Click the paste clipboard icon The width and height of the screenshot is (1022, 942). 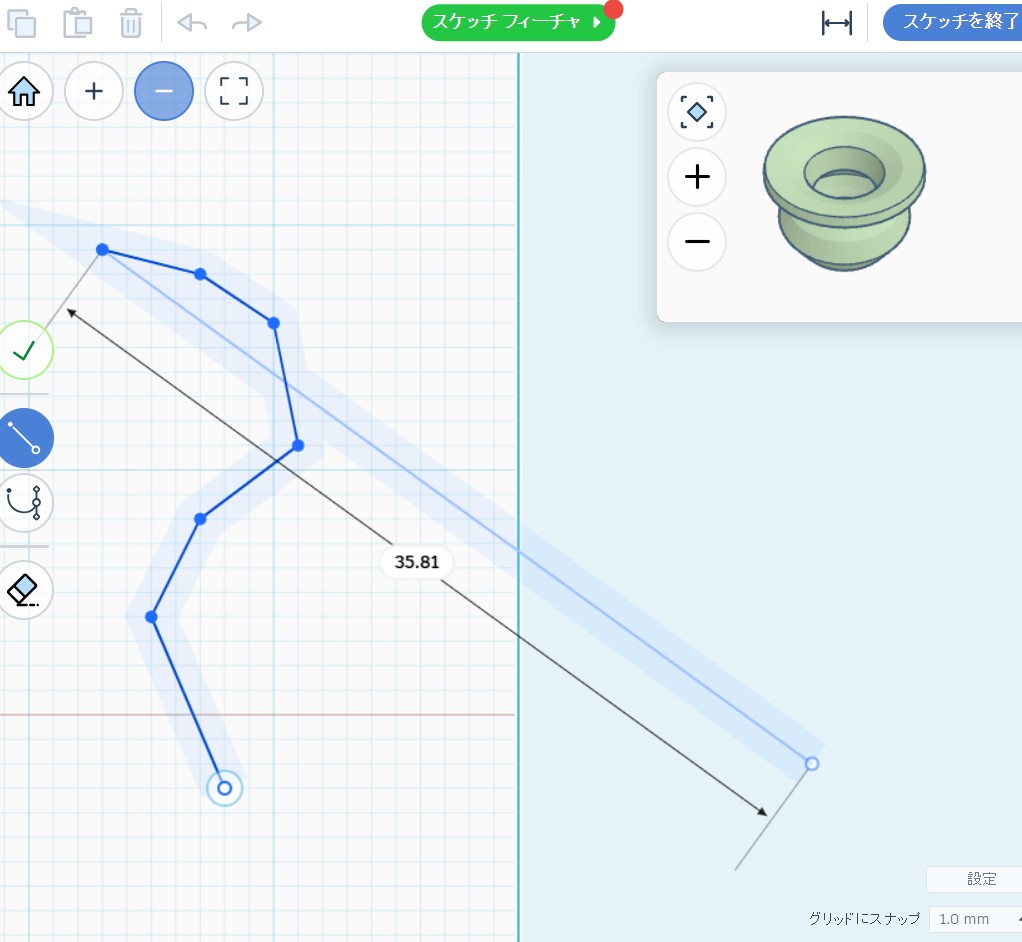tap(78, 23)
